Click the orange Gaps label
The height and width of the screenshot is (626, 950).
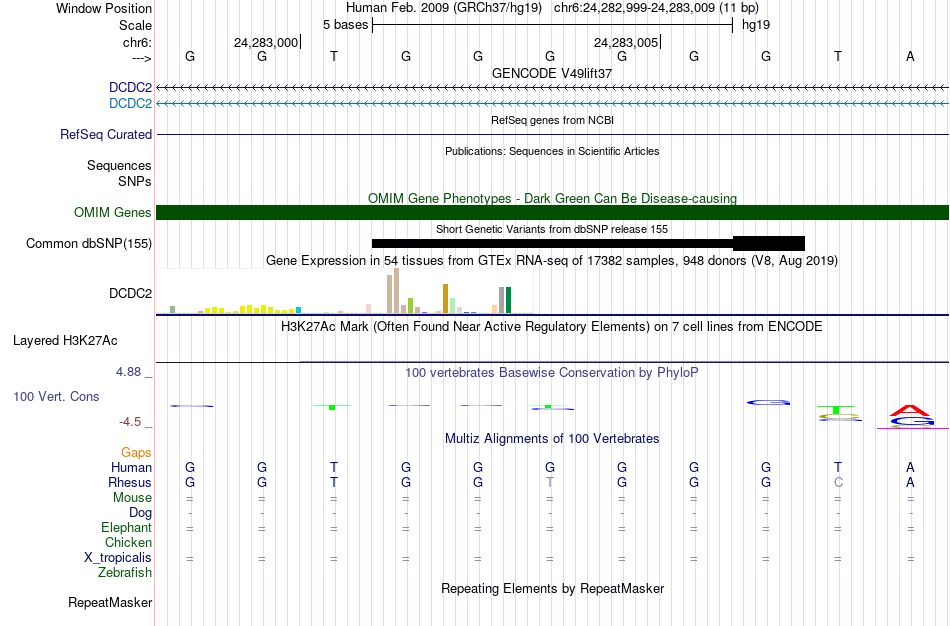click(136, 453)
